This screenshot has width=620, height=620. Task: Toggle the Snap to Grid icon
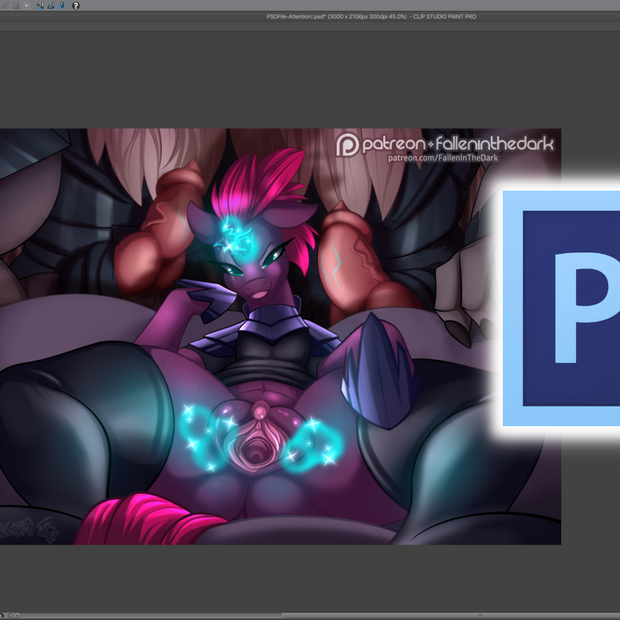tap(61, 5)
